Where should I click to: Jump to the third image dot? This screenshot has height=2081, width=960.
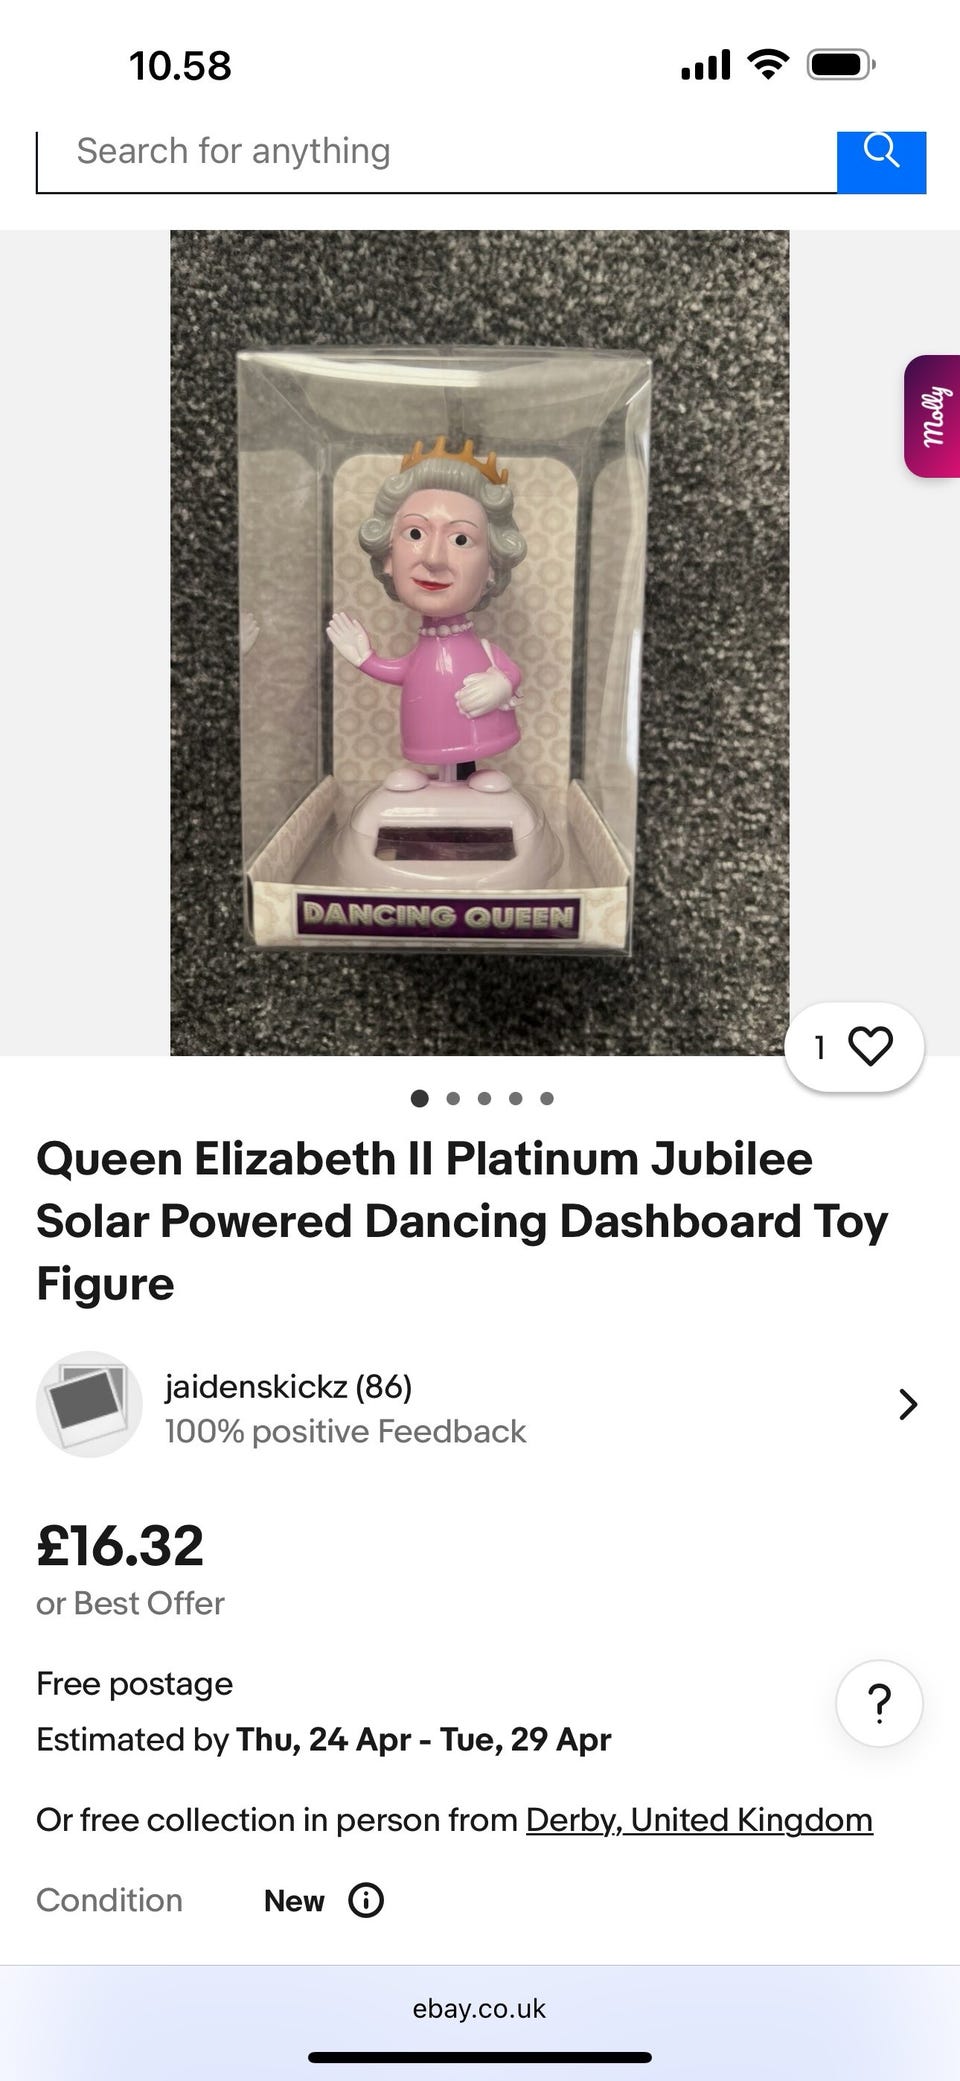click(x=484, y=1098)
